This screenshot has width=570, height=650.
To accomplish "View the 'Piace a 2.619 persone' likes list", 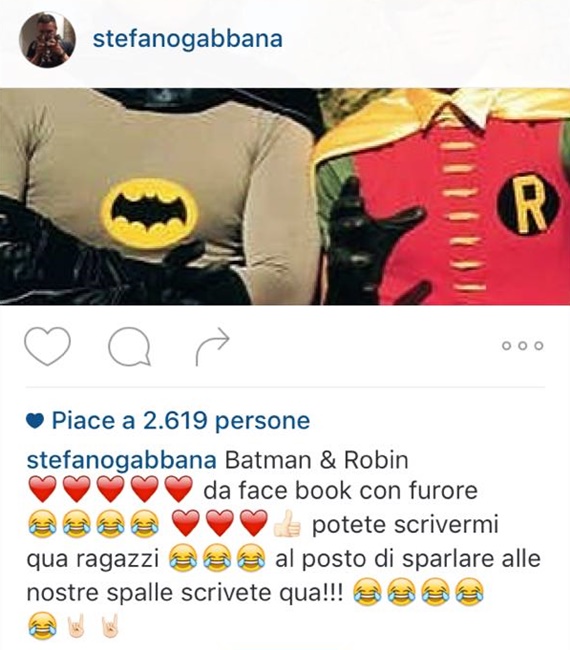I will click(x=180, y=421).
